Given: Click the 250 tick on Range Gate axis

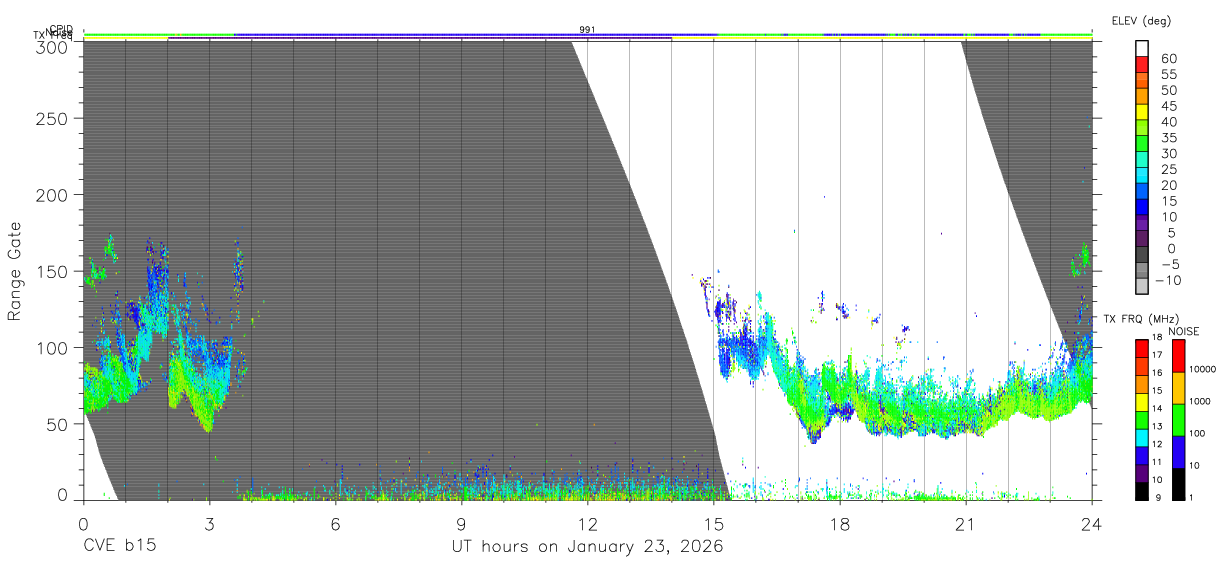Looking at the screenshot, I should [54, 119].
